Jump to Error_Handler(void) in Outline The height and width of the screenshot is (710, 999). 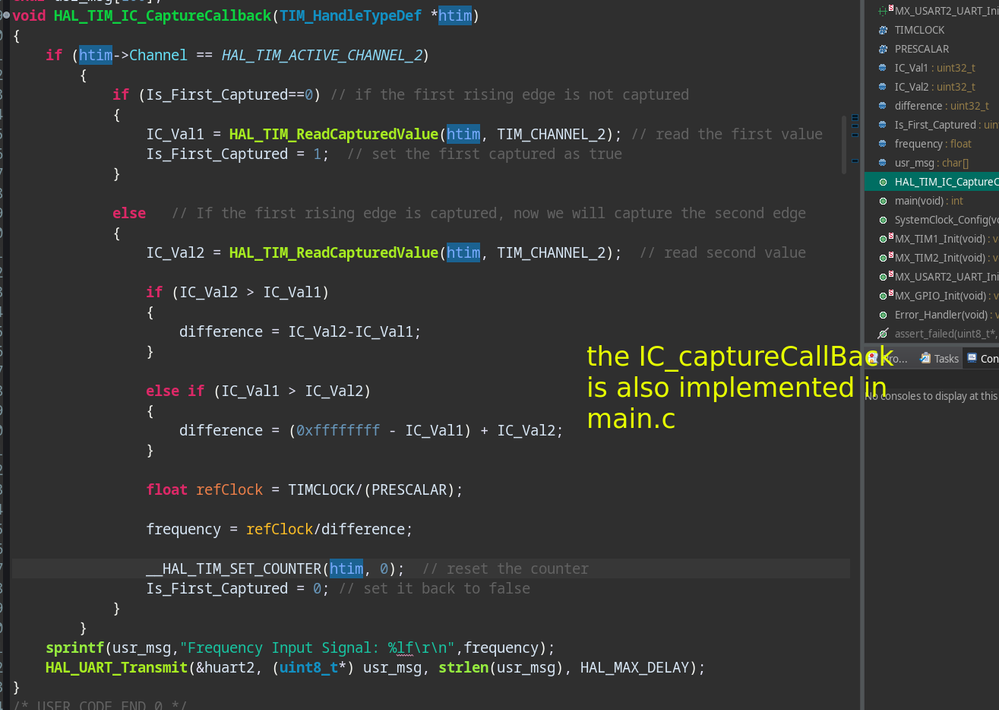click(x=945, y=315)
